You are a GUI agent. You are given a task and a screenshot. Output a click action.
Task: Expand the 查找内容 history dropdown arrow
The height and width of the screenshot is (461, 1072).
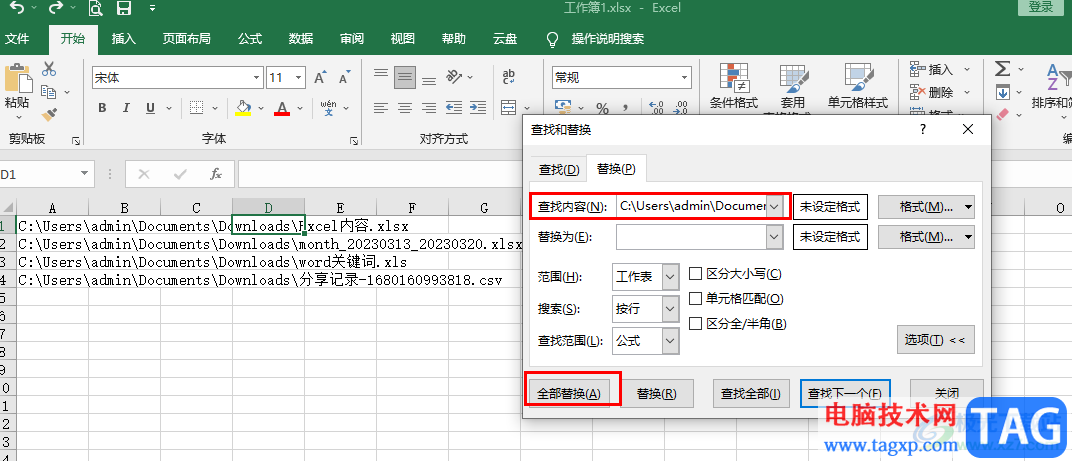click(x=775, y=206)
